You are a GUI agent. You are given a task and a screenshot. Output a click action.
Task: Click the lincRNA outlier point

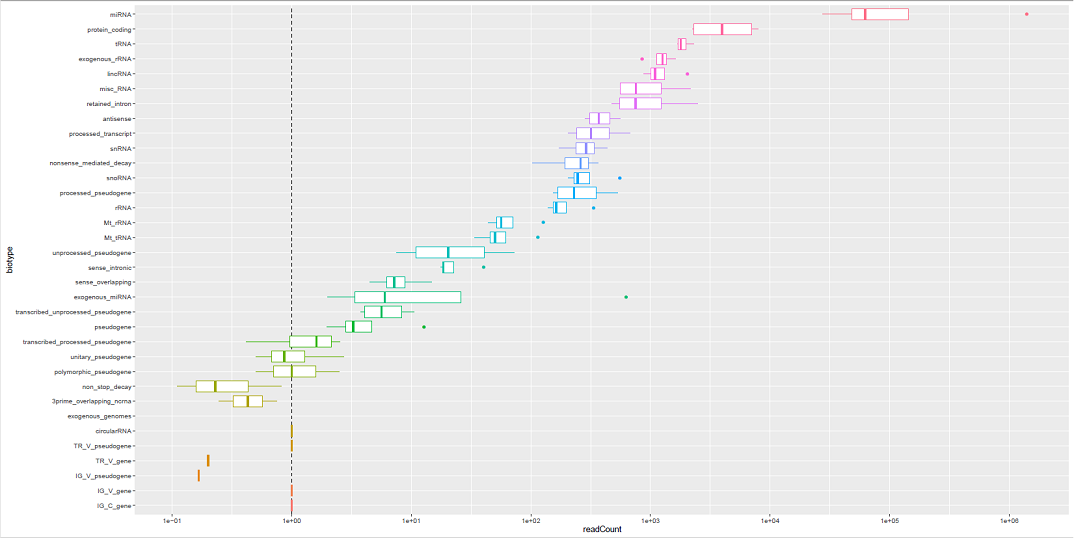click(x=687, y=74)
